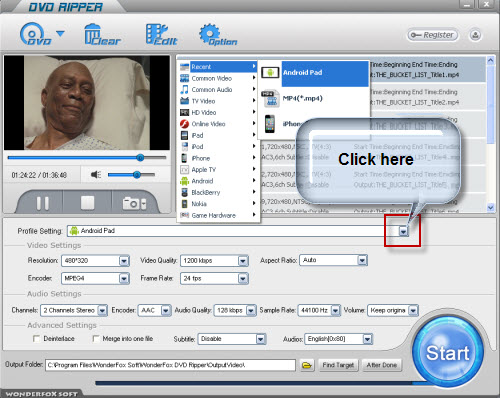This screenshot has height=398, width=500.
Task: Enable Merge into one file checkbox
Action: pyautogui.click(x=96, y=339)
